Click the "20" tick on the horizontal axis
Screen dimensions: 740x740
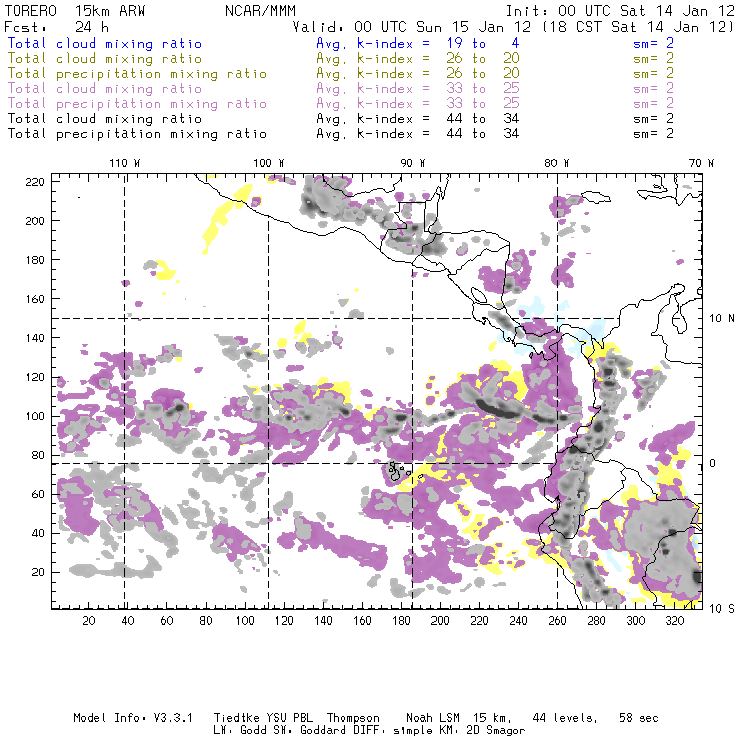tap(89, 621)
